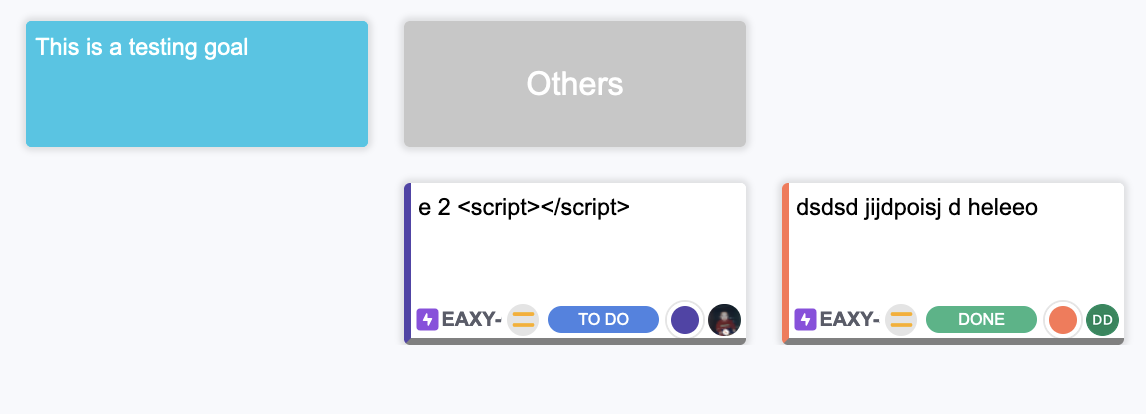
Task: Click the gray bottom bar under the DONE card
Action: tap(955, 341)
